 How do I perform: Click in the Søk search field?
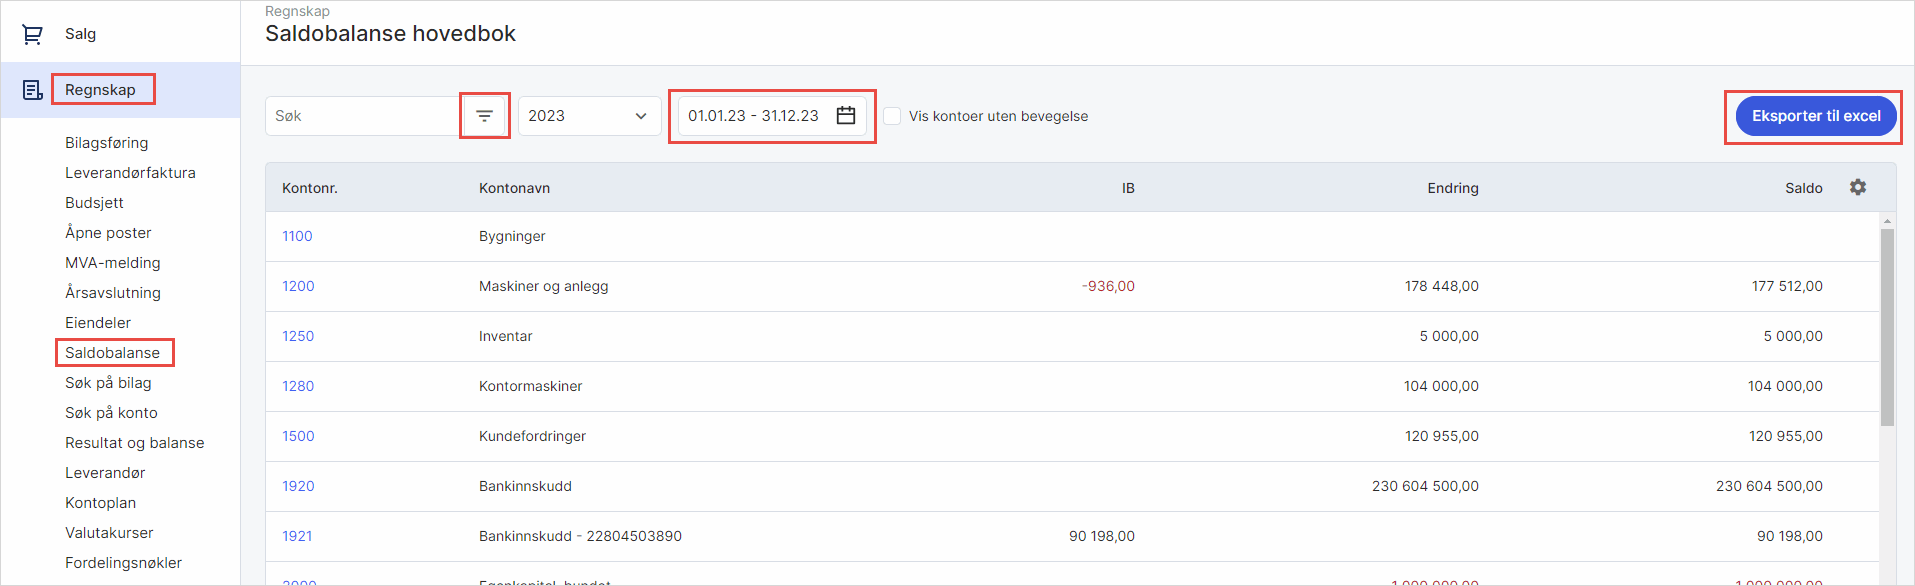tap(360, 116)
